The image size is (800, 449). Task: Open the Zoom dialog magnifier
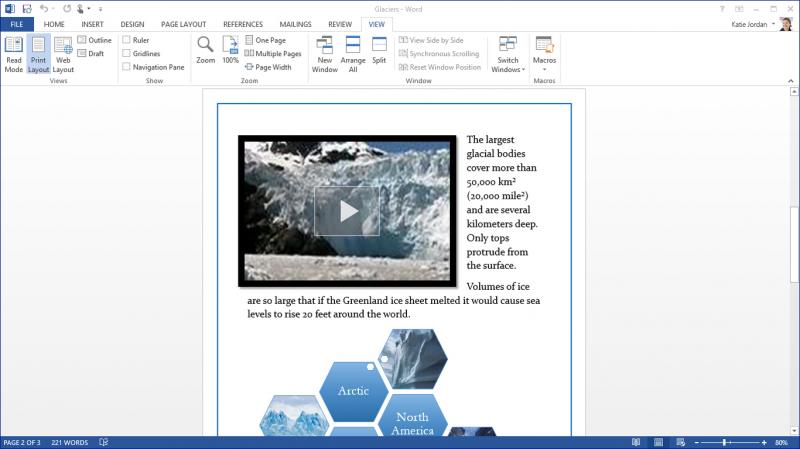206,50
